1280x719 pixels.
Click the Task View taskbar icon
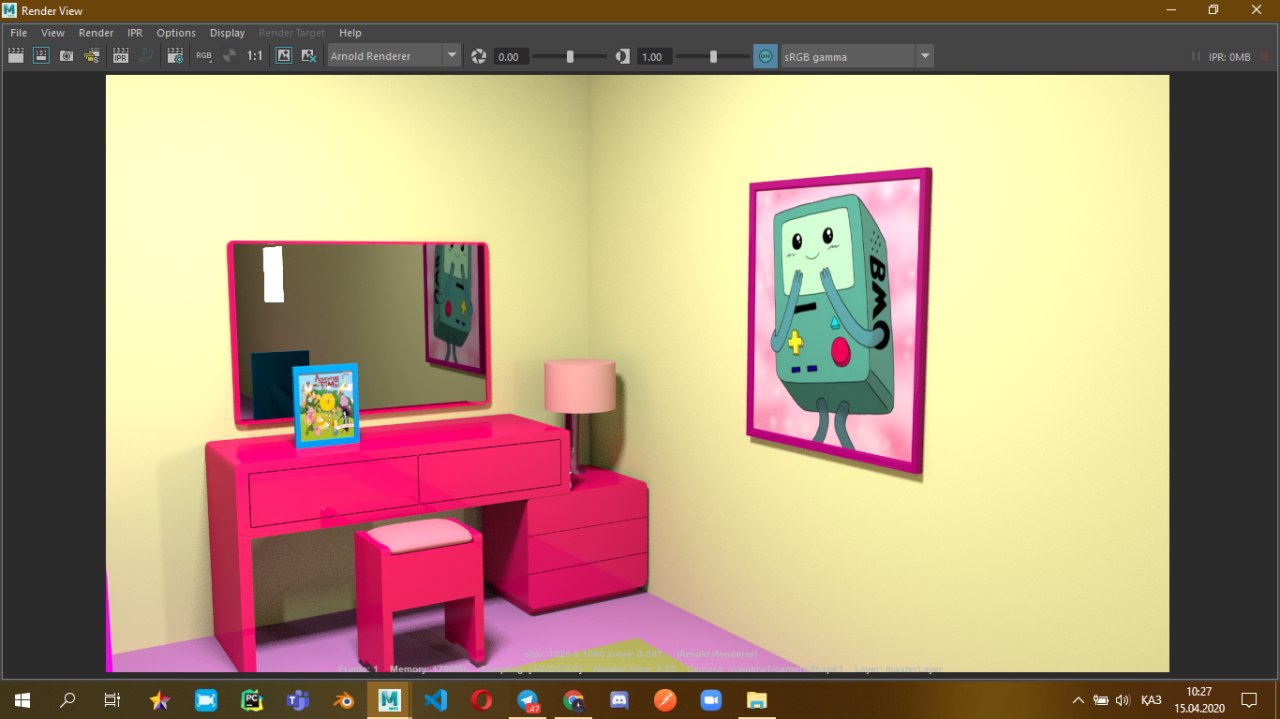coord(112,700)
